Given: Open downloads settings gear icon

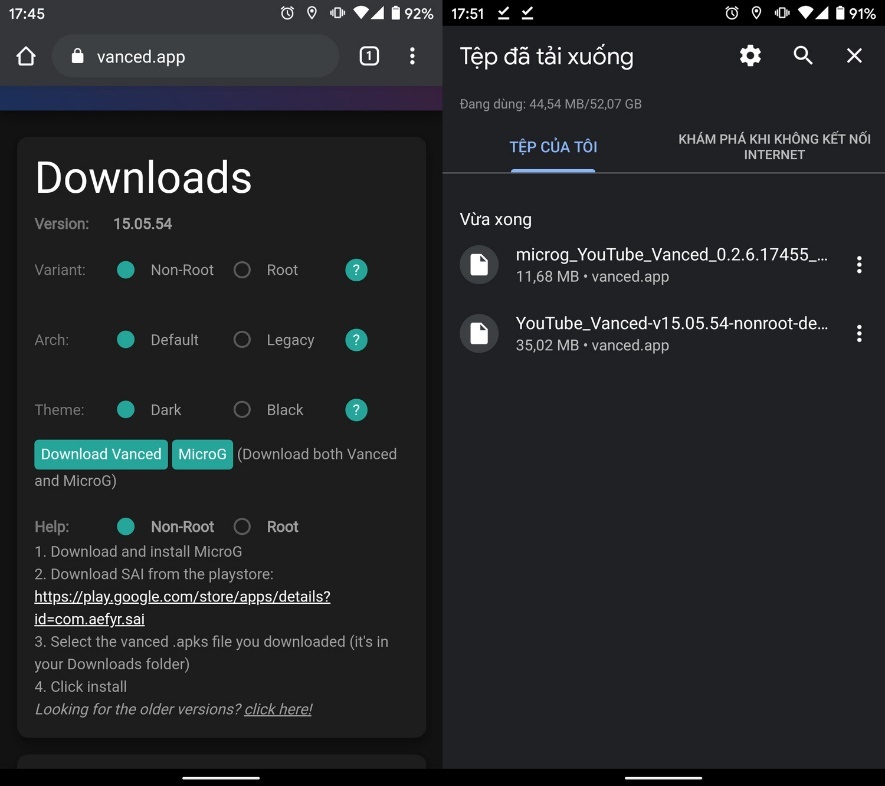Looking at the screenshot, I should pos(750,56).
